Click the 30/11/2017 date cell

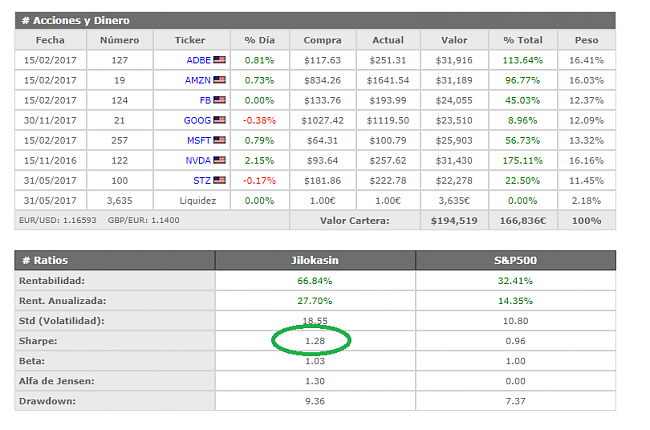click(x=50, y=120)
